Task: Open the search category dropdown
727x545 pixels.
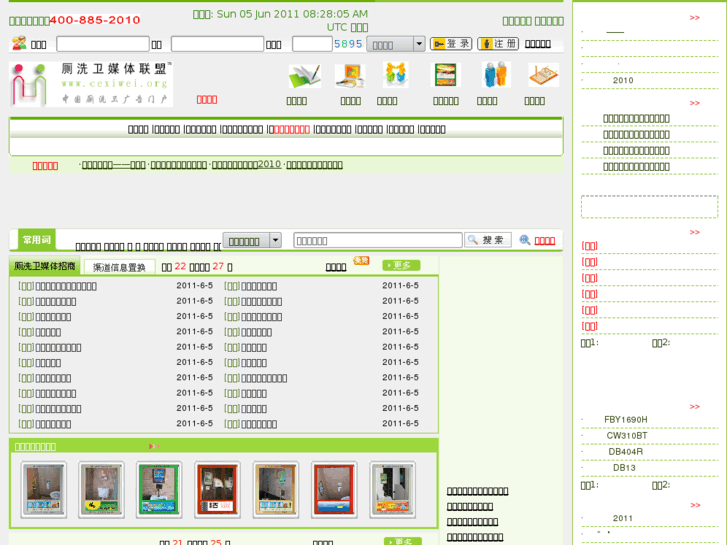Action: pos(252,240)
